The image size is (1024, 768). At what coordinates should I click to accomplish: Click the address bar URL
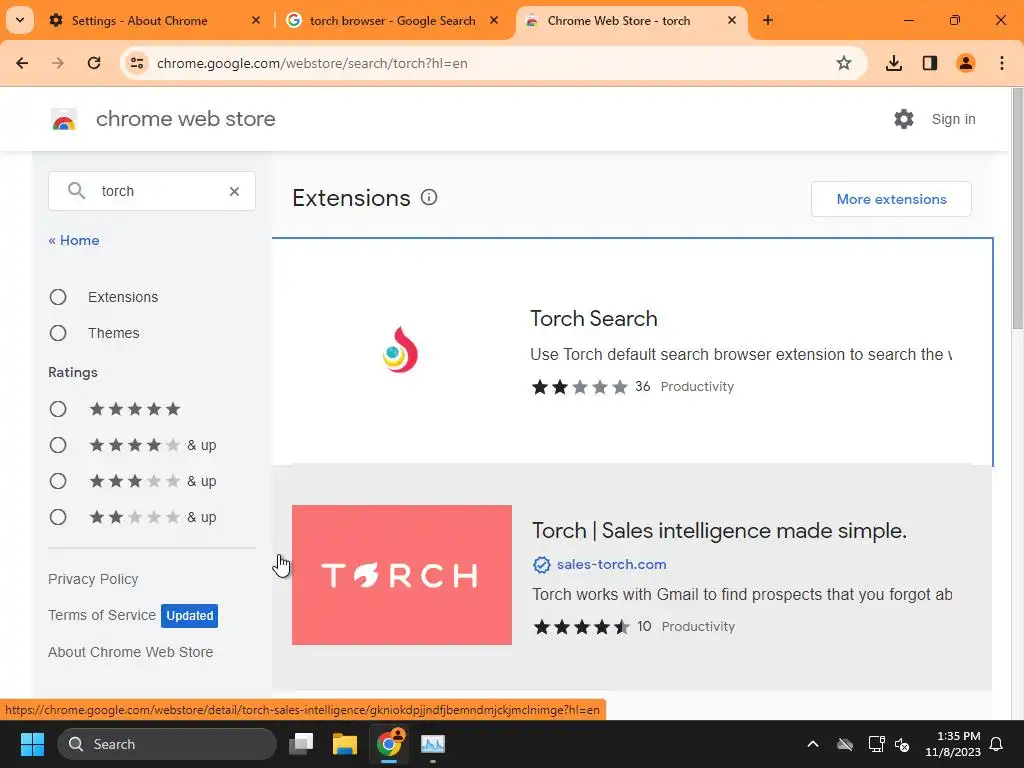tap(312, 63)
